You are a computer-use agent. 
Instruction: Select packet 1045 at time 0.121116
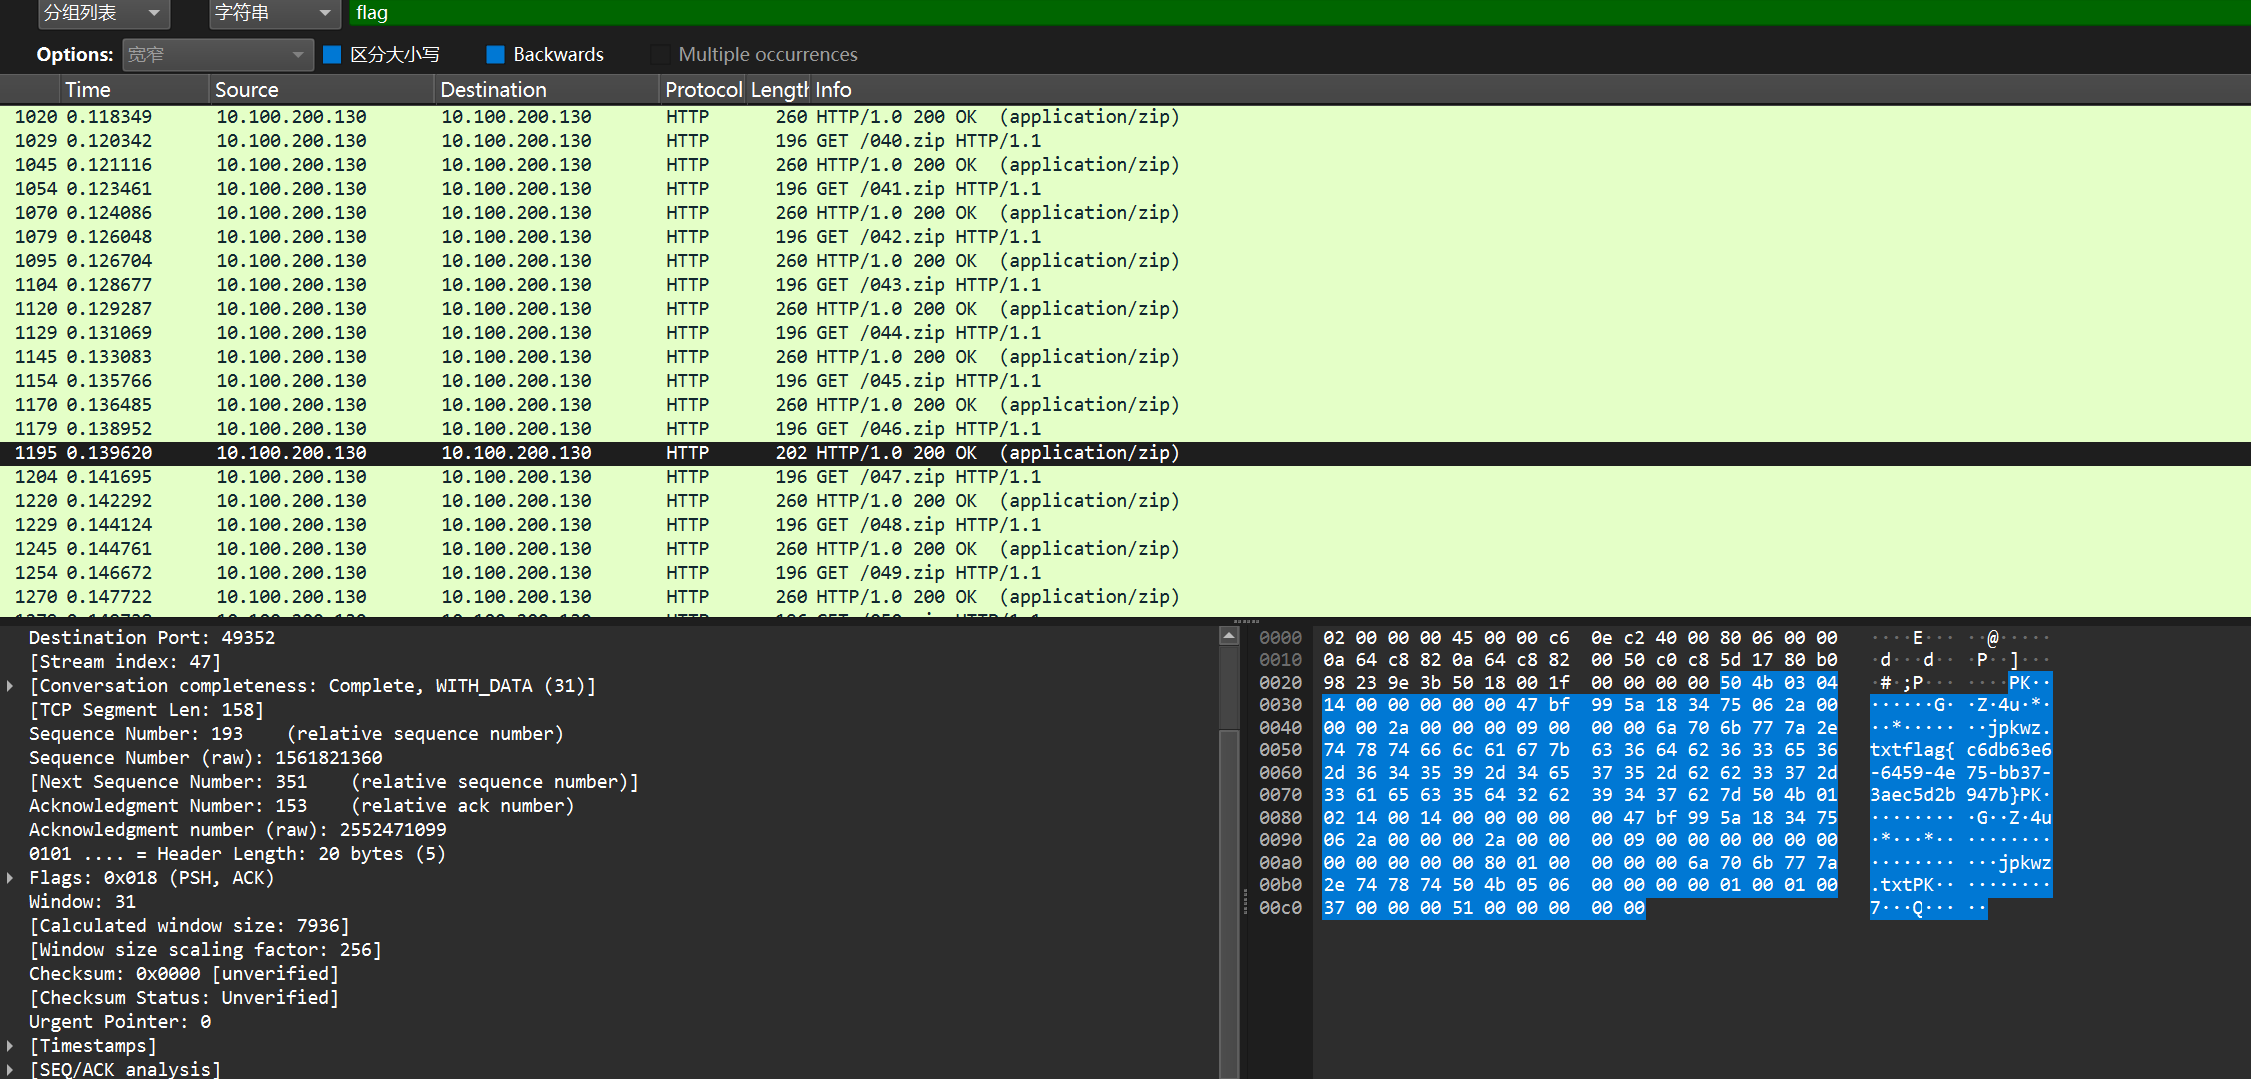(x=1125, y=165)
